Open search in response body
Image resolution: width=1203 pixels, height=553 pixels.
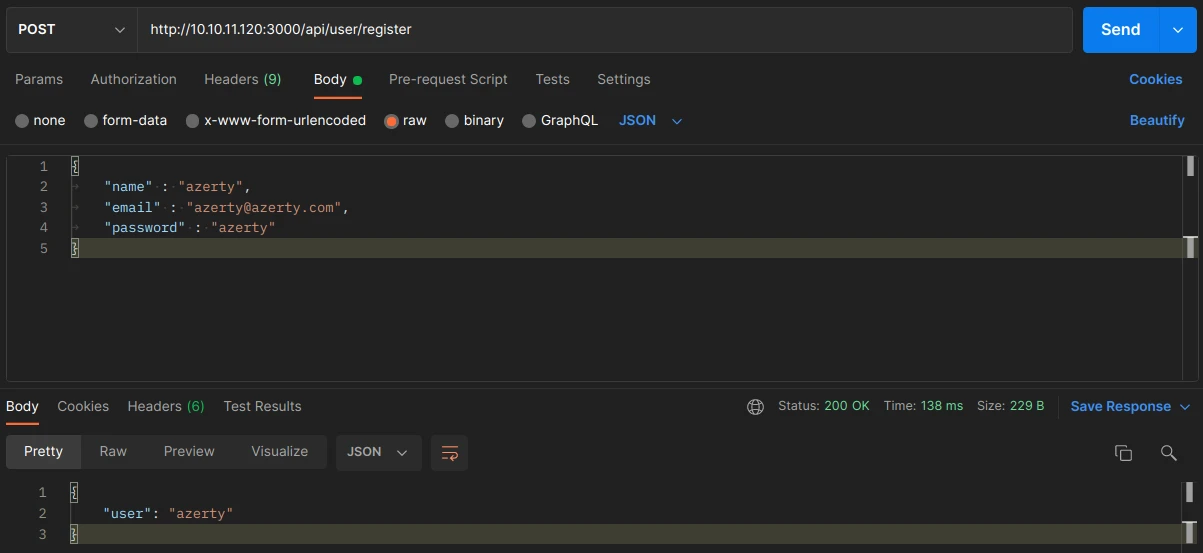tap(1168, 453)
